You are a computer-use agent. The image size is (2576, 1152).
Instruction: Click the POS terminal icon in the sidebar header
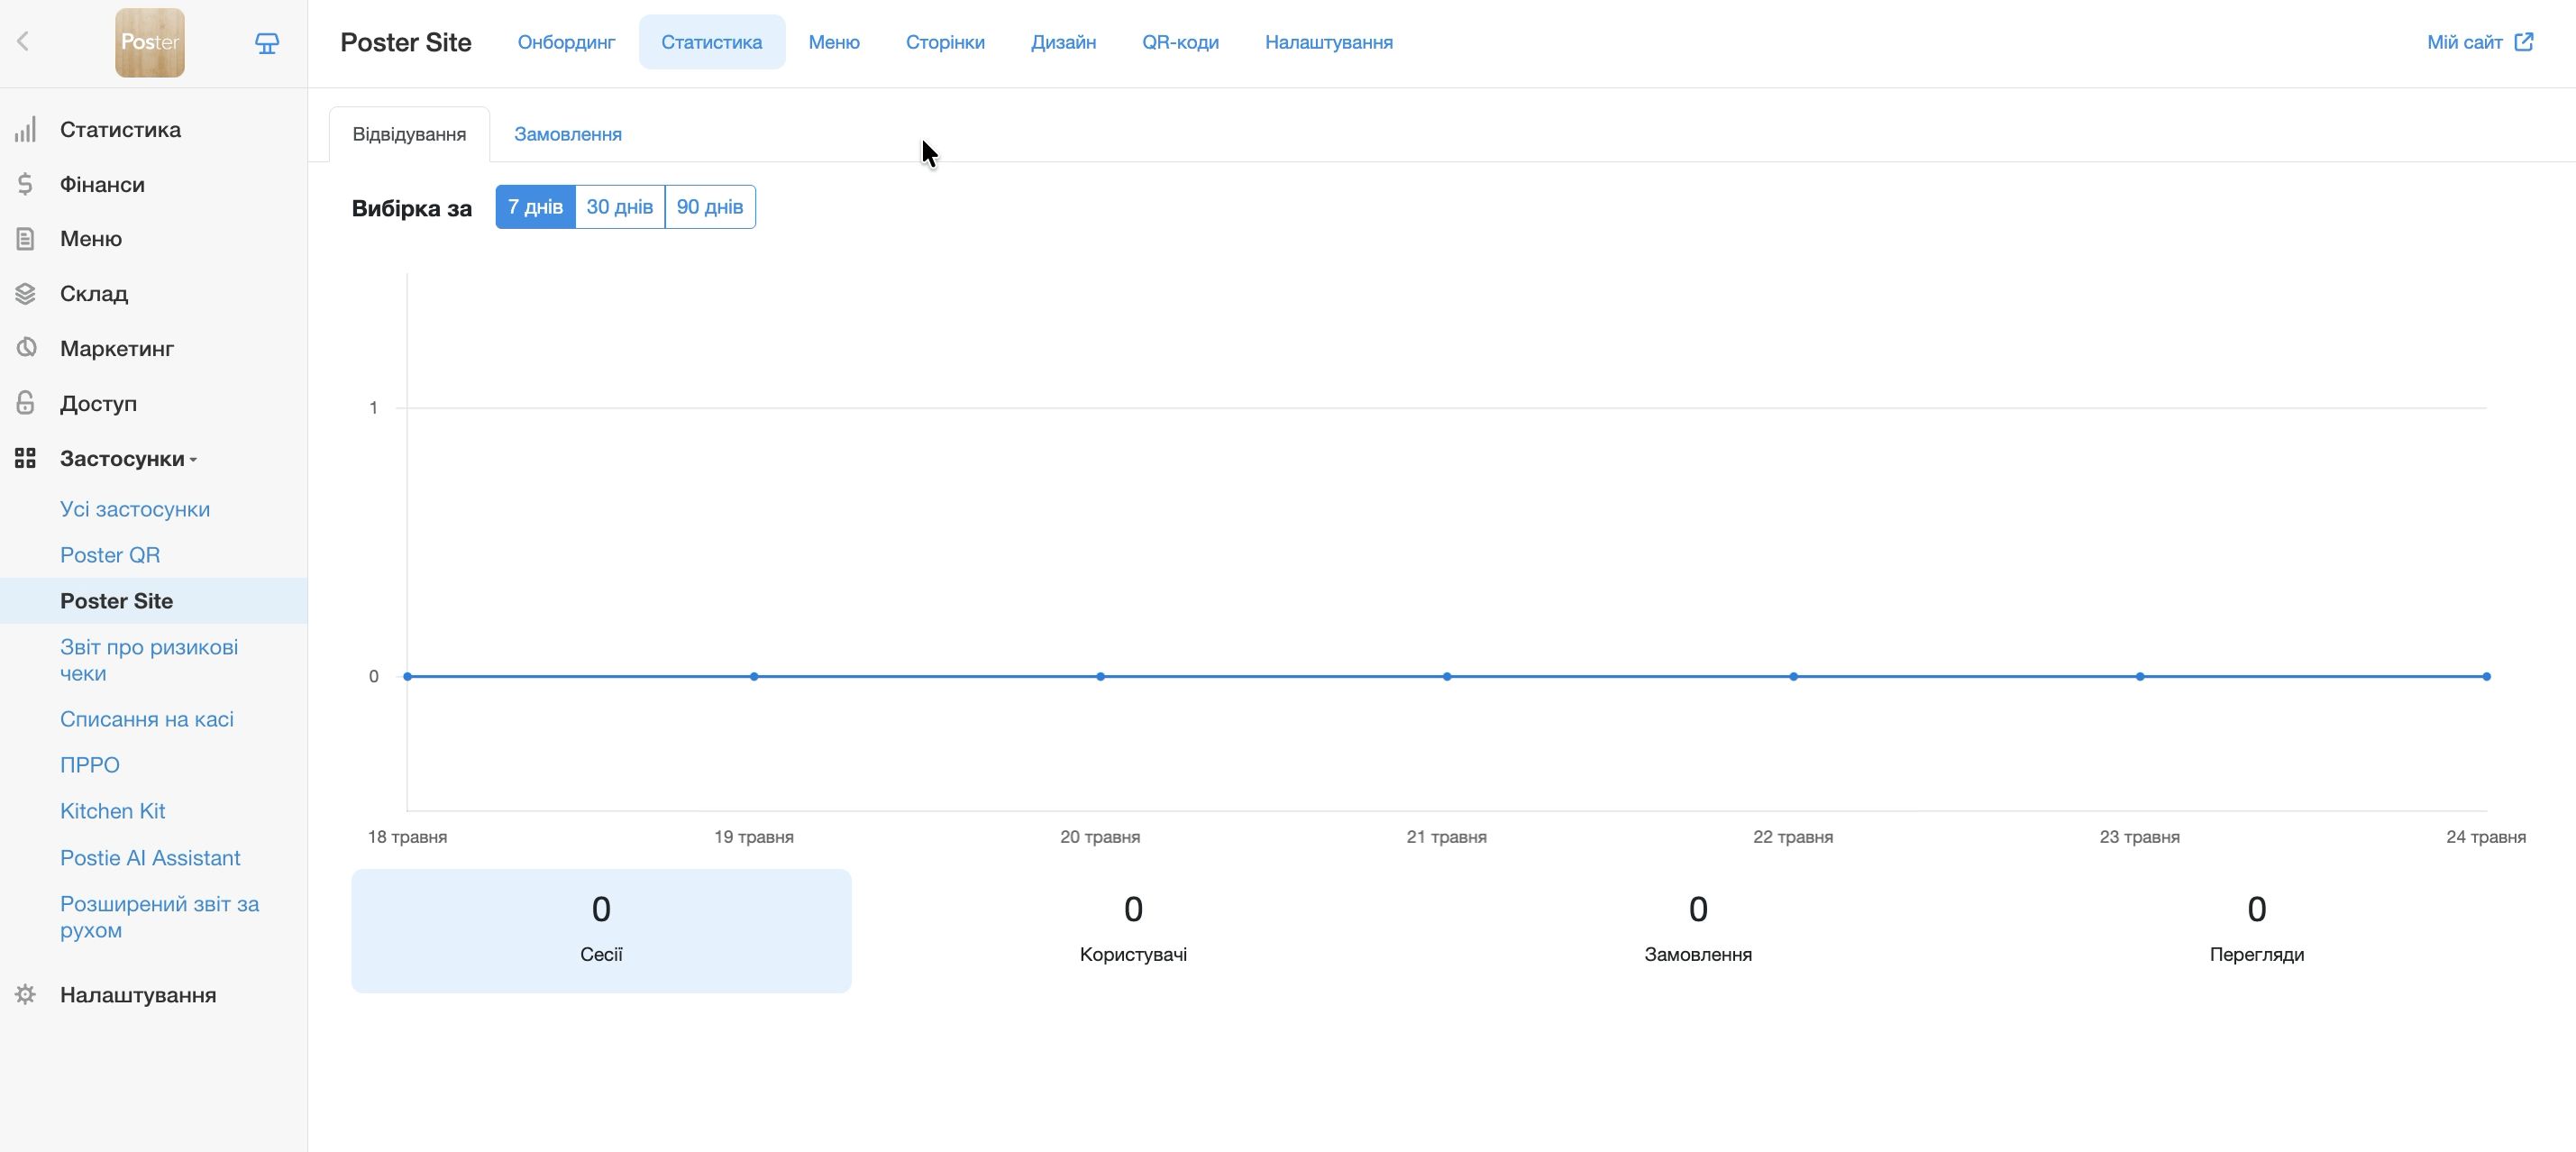tap(266, 43)
